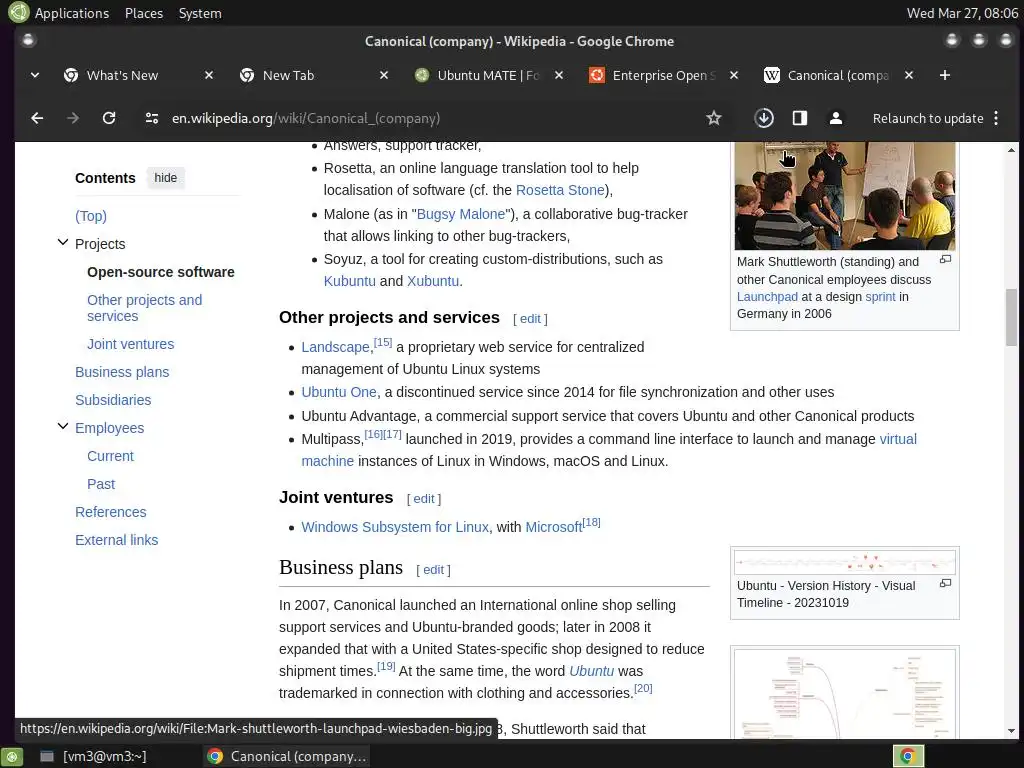Open the Chrome three-dot menu
This screenshot has height=768, width=1024.
point(996,118)
